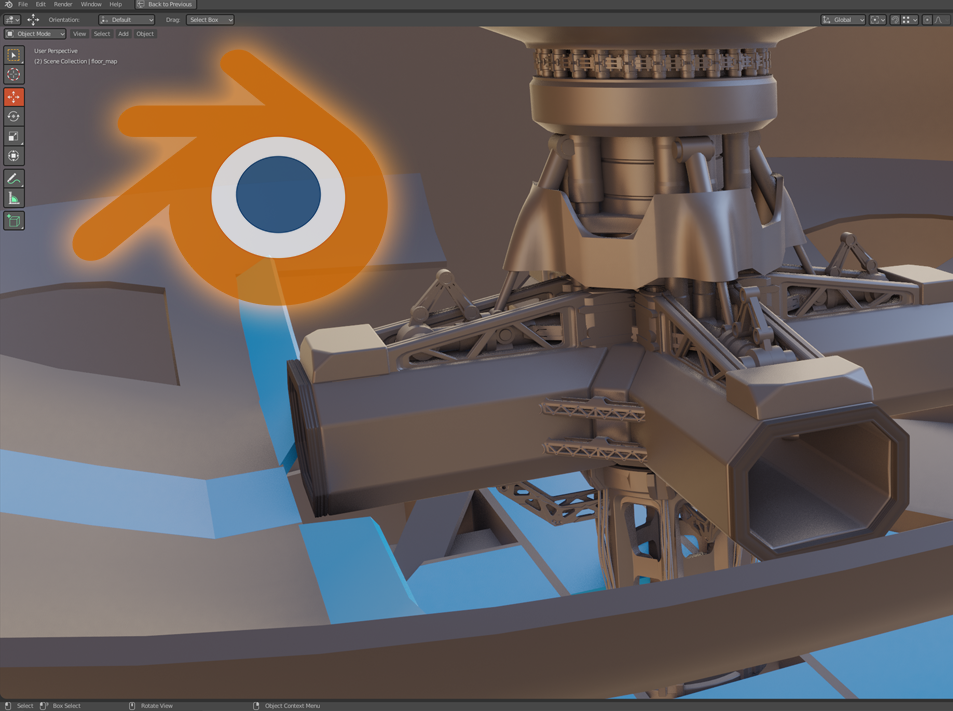Select the Rotate tool
This screenshot has height=711, width=953.
(x=14, y=117)
